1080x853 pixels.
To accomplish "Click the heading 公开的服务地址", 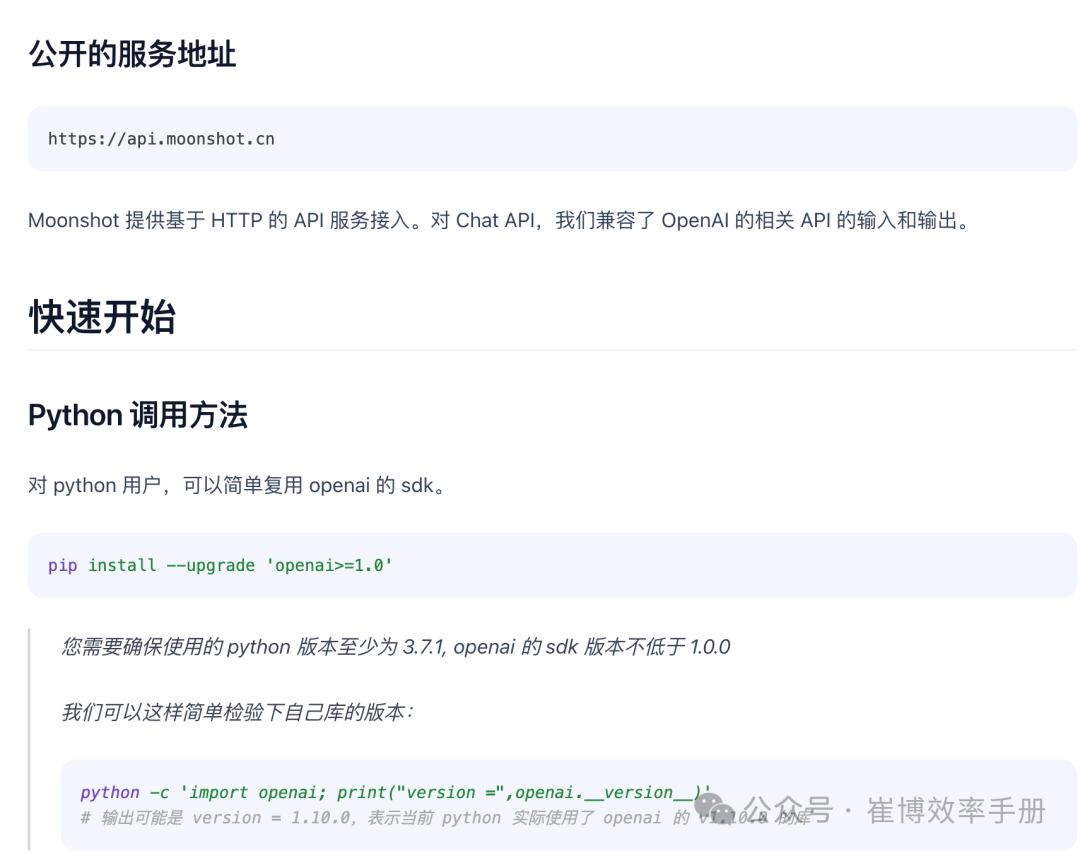I will tap(132, 54).
